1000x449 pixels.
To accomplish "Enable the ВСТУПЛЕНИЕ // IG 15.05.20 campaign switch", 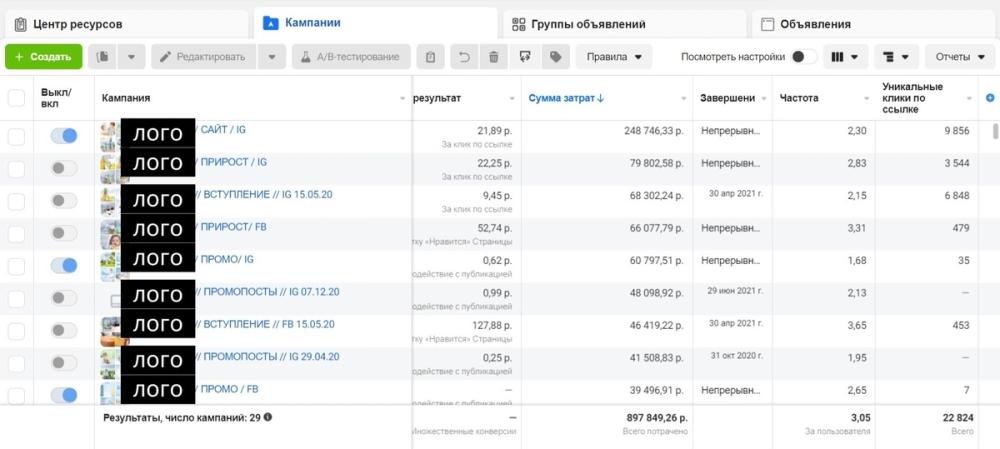I will pyautogui.click(x=64, y=201).
